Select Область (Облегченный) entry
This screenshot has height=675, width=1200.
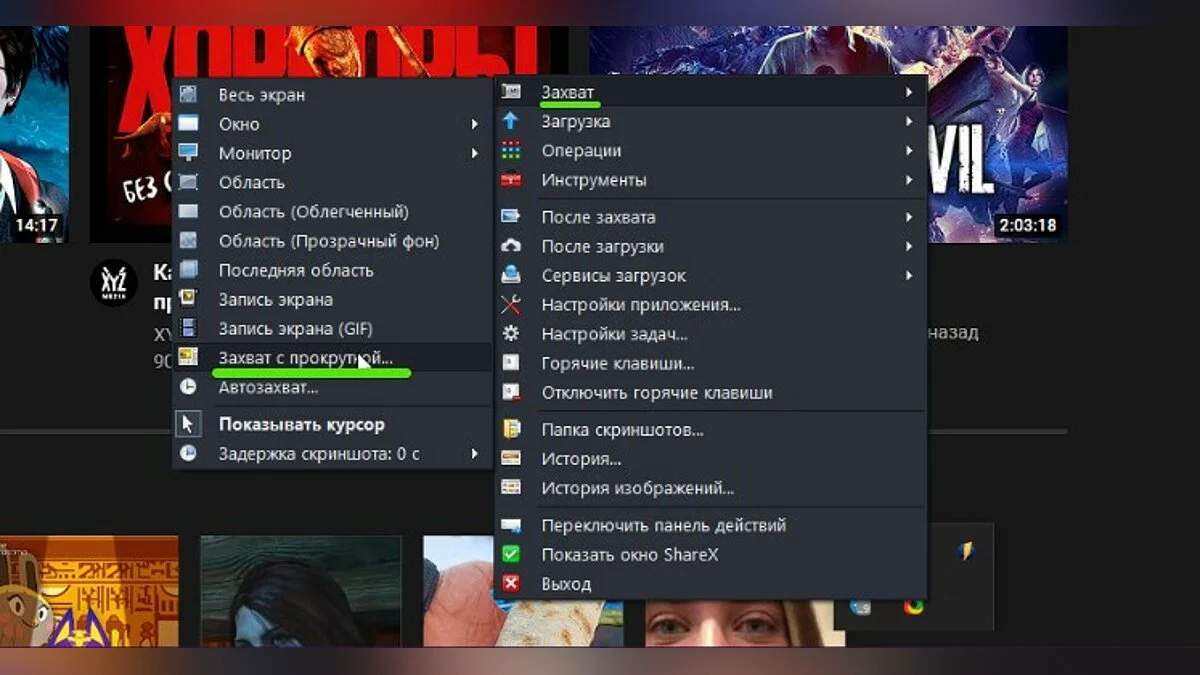333,212
